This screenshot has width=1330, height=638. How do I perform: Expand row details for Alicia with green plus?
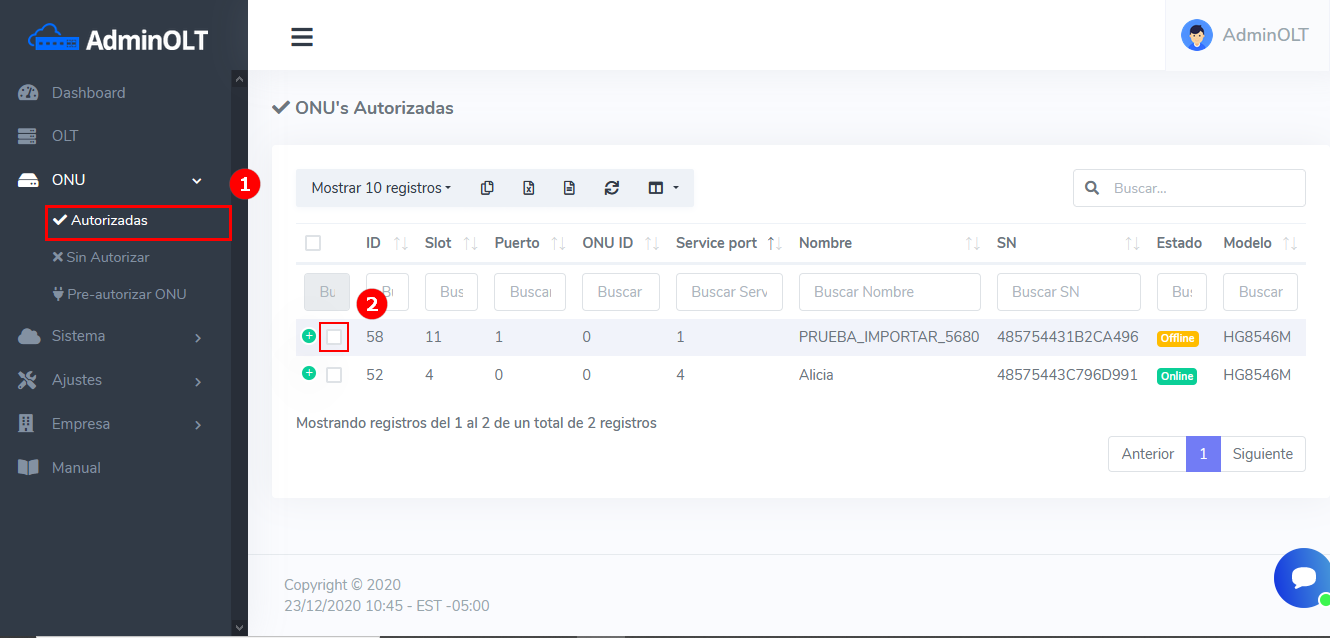coord(309,373)
